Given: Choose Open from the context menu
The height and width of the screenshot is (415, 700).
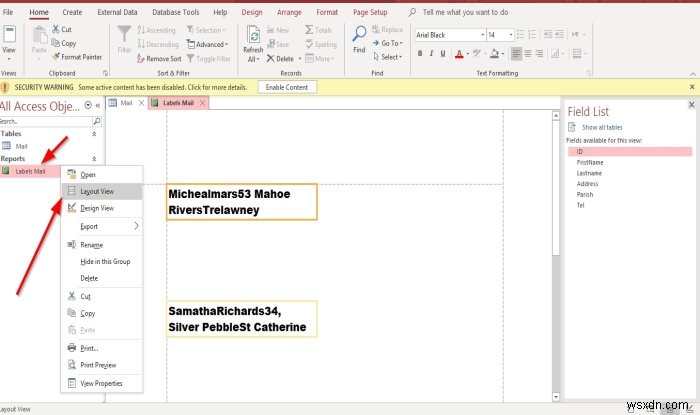Looking at the screenshot, I should [x=102, y=175].
